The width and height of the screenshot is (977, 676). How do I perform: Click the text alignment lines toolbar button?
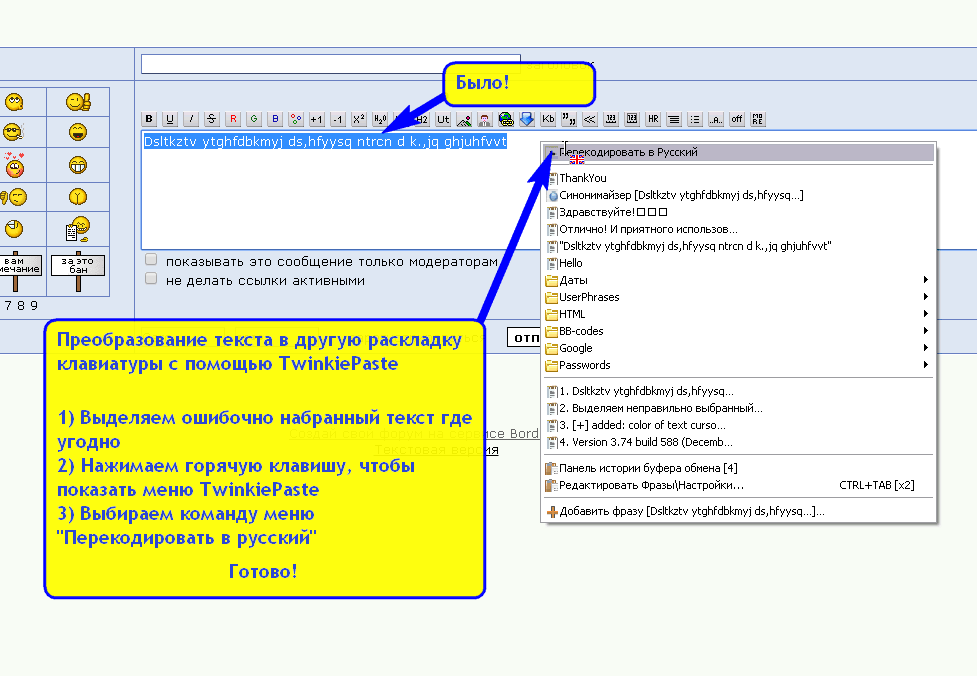[x=674, y=119]
